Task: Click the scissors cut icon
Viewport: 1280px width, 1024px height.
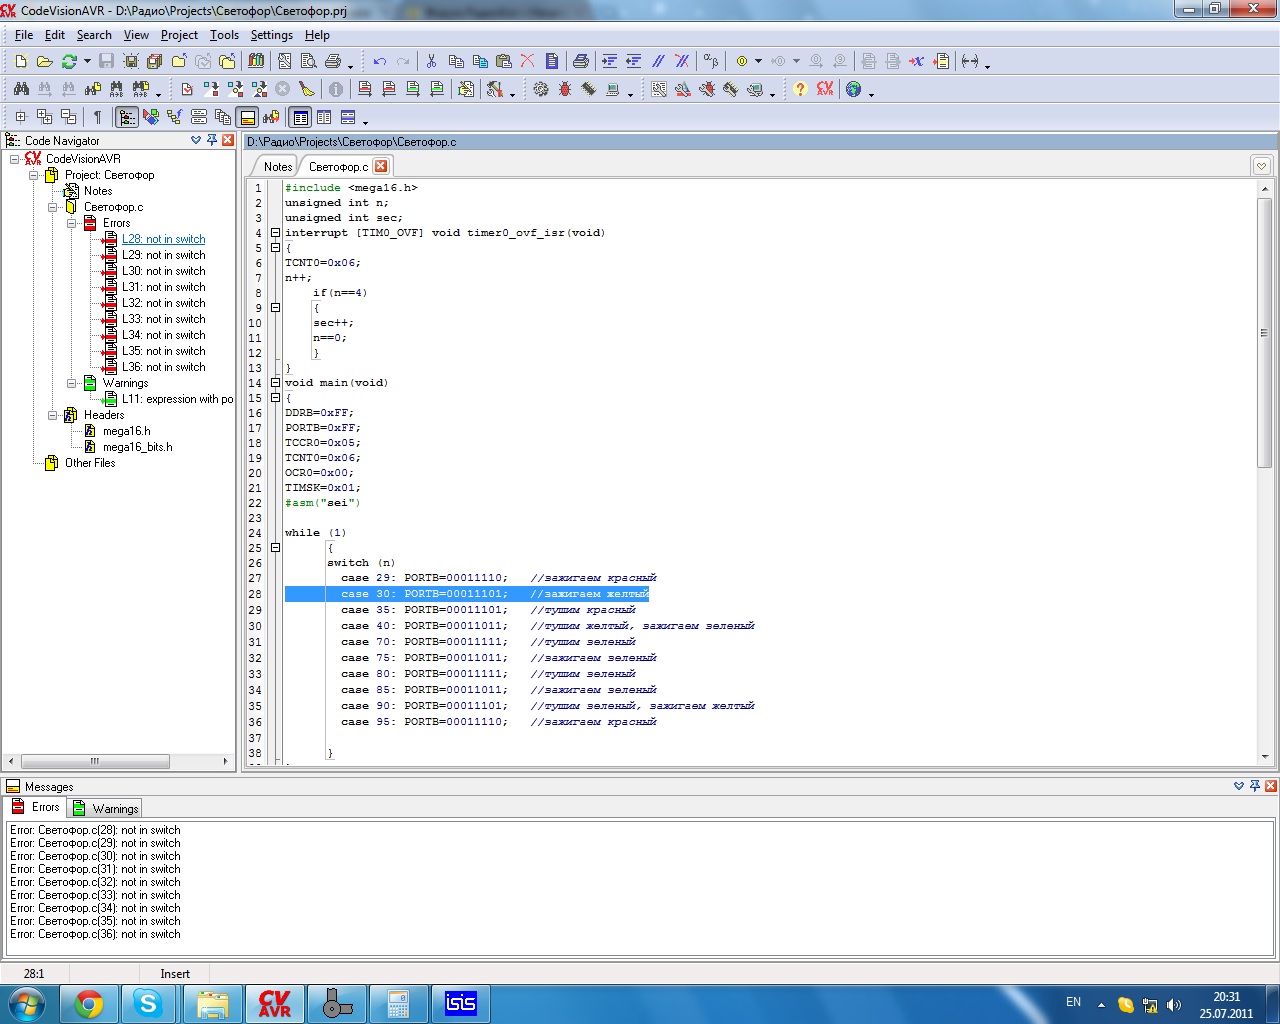Action: click(x=431, y=62)
